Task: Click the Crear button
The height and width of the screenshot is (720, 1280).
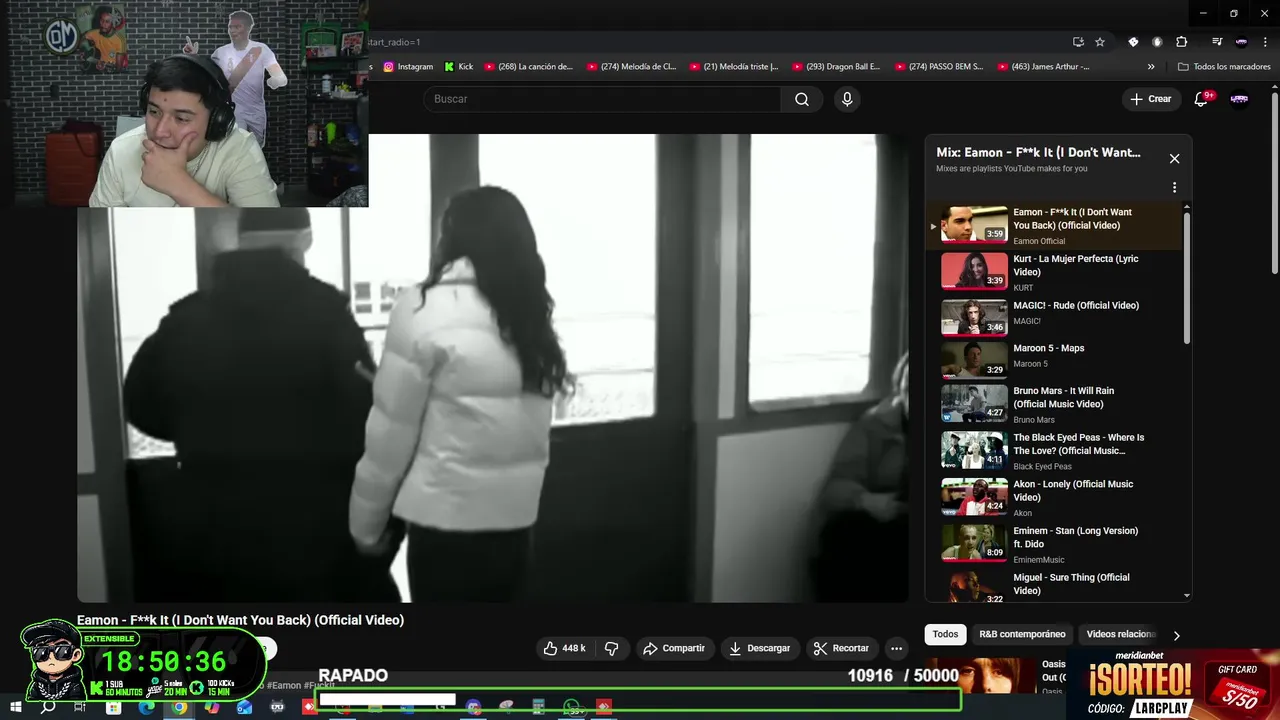Action: coord(1151,99)
